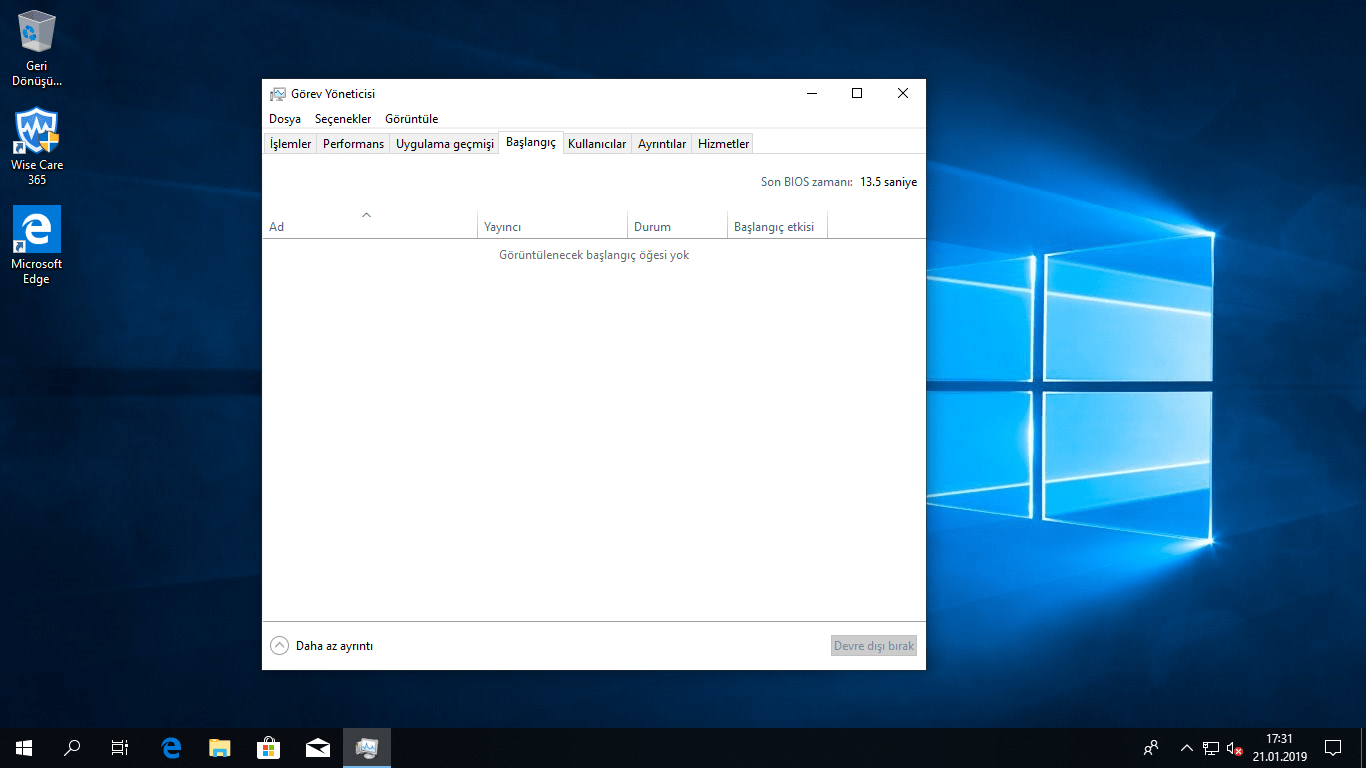
Task: Open the People icon in system tray
Action: [1152, 748]
